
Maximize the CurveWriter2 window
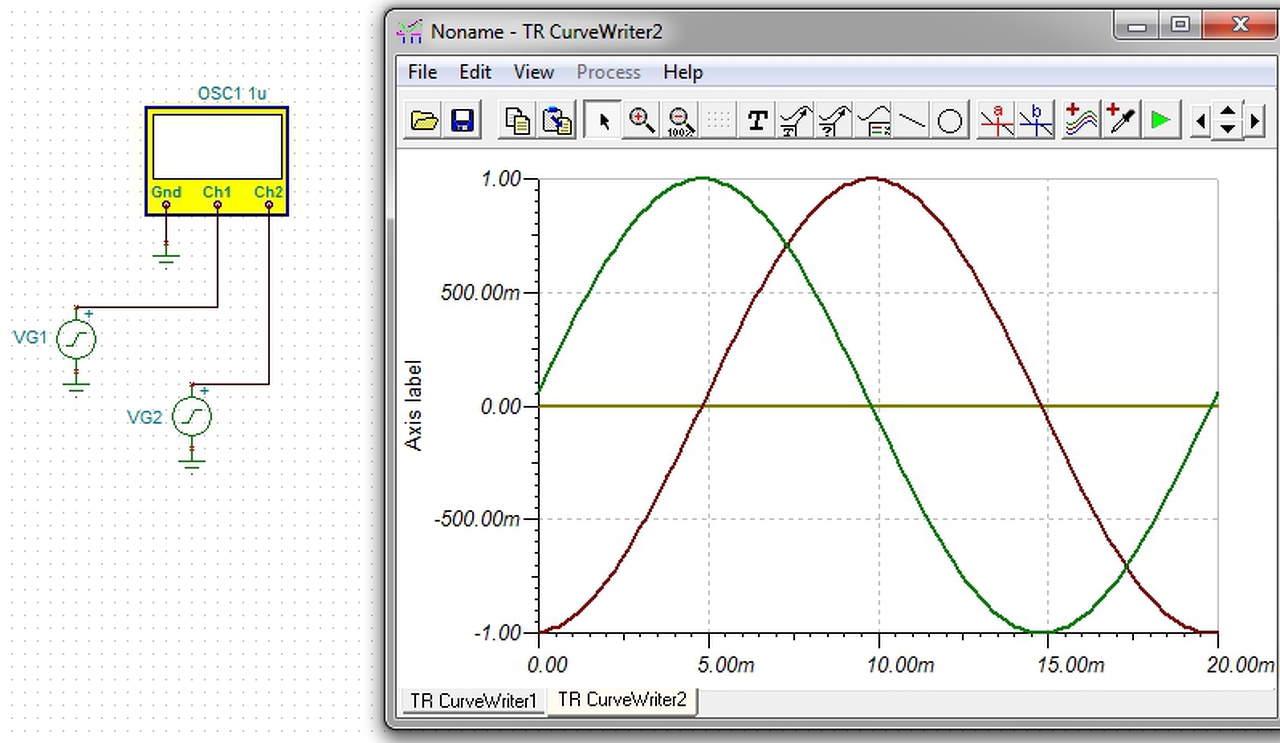pyautogui.click(x=1181, y=26)
